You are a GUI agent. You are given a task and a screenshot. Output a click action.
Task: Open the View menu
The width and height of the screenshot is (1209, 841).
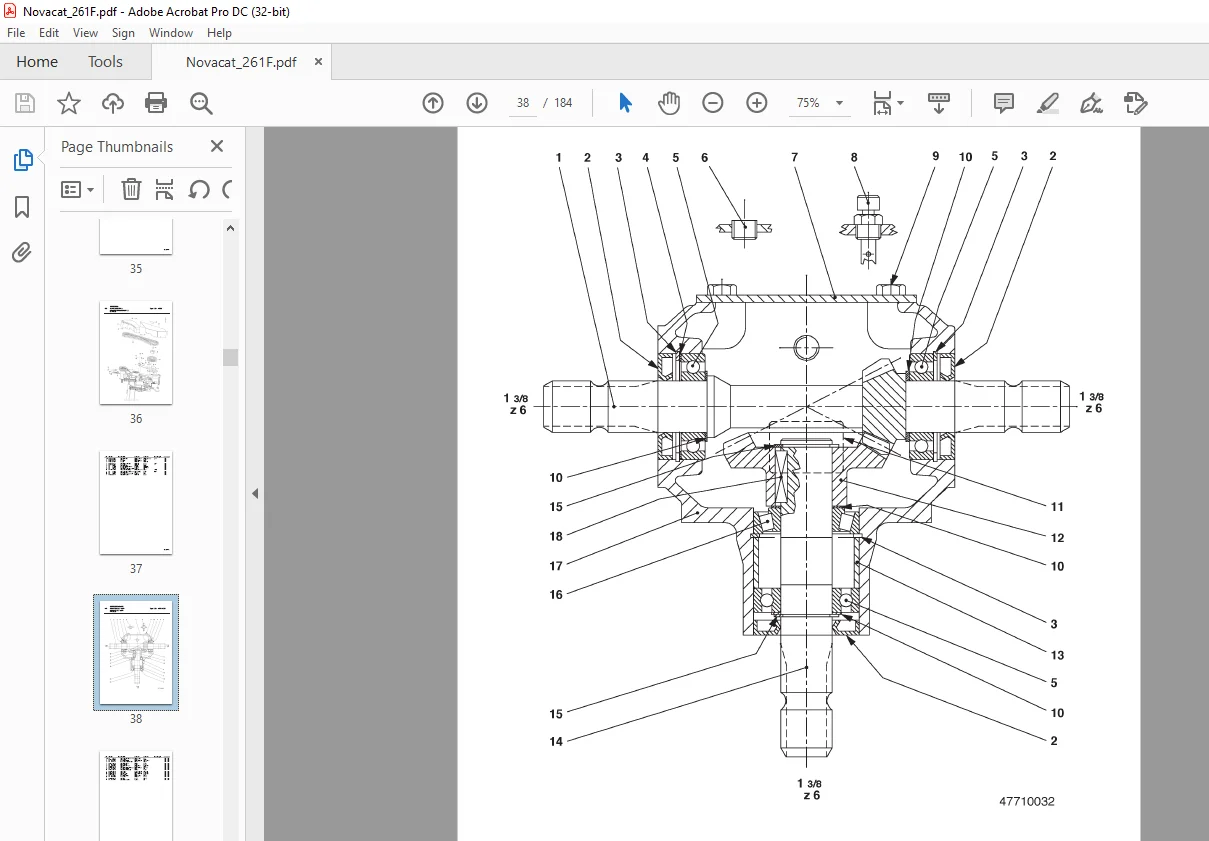pos(85,33)
